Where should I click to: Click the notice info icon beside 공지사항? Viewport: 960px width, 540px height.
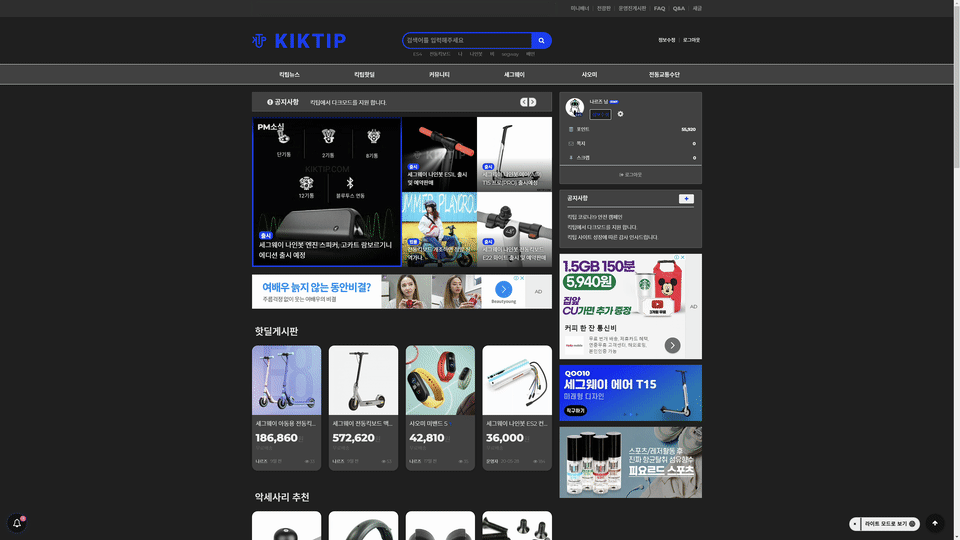click(x=270, y=102)
